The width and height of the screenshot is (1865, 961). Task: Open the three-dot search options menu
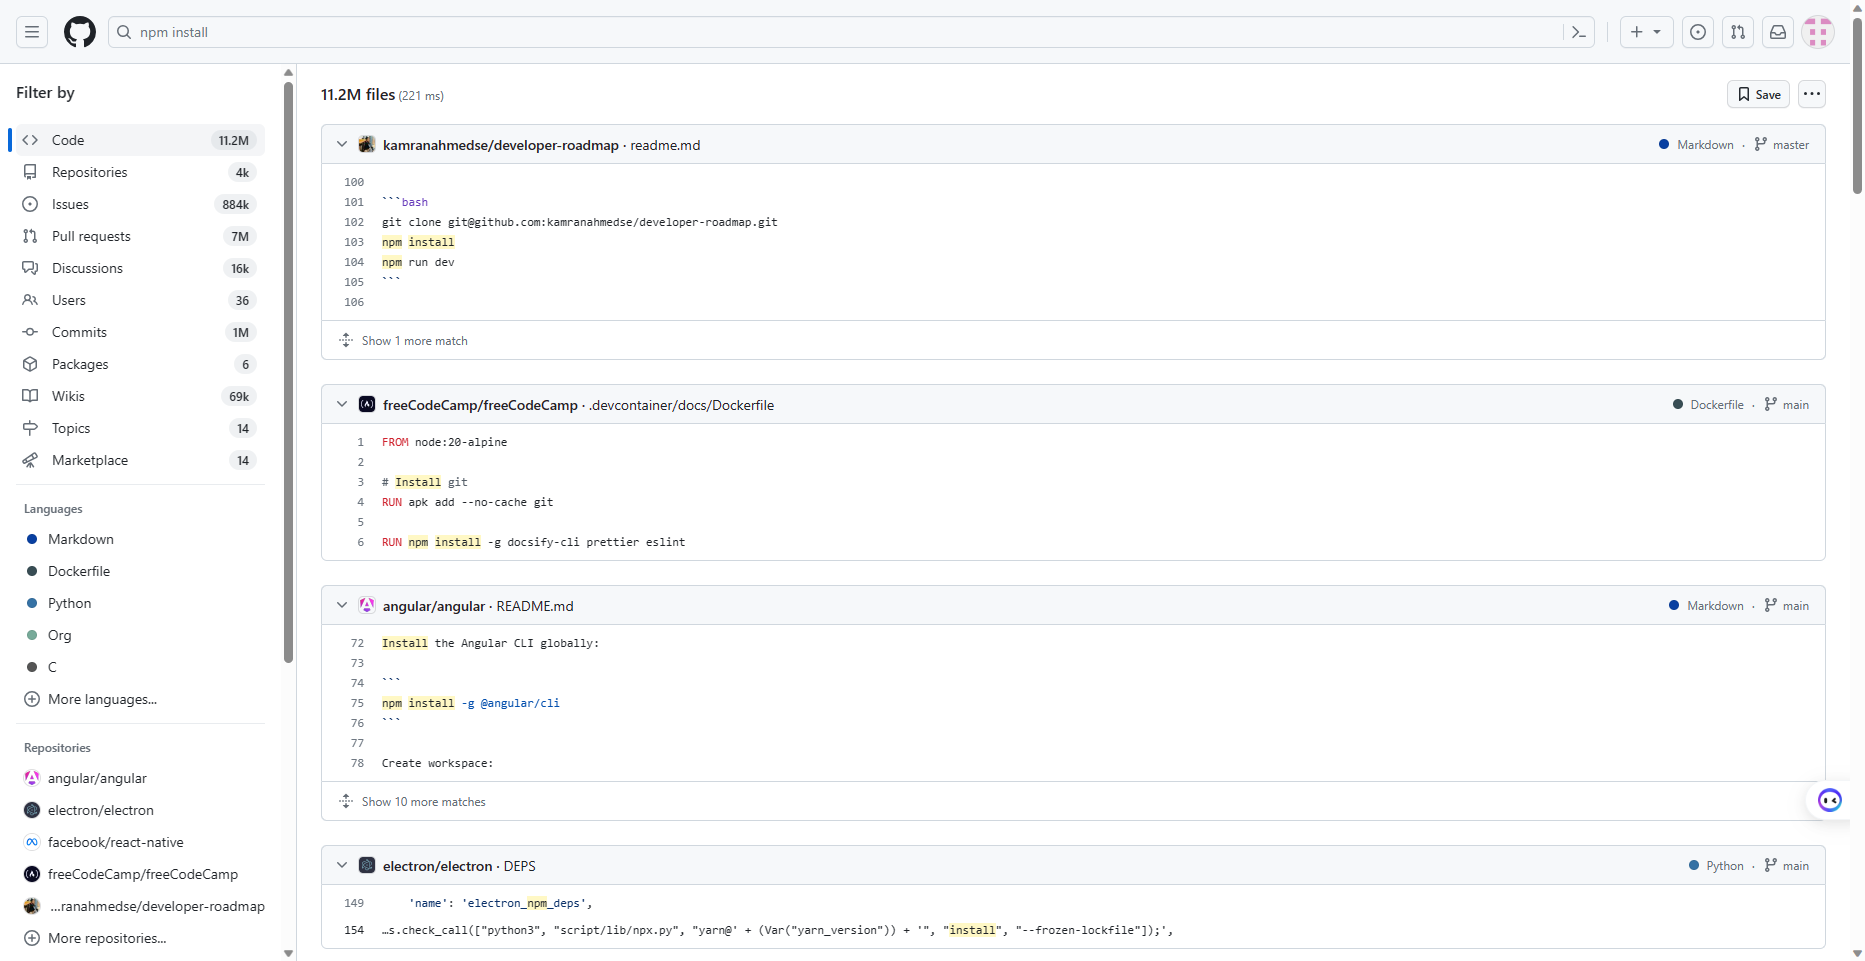1812,94
